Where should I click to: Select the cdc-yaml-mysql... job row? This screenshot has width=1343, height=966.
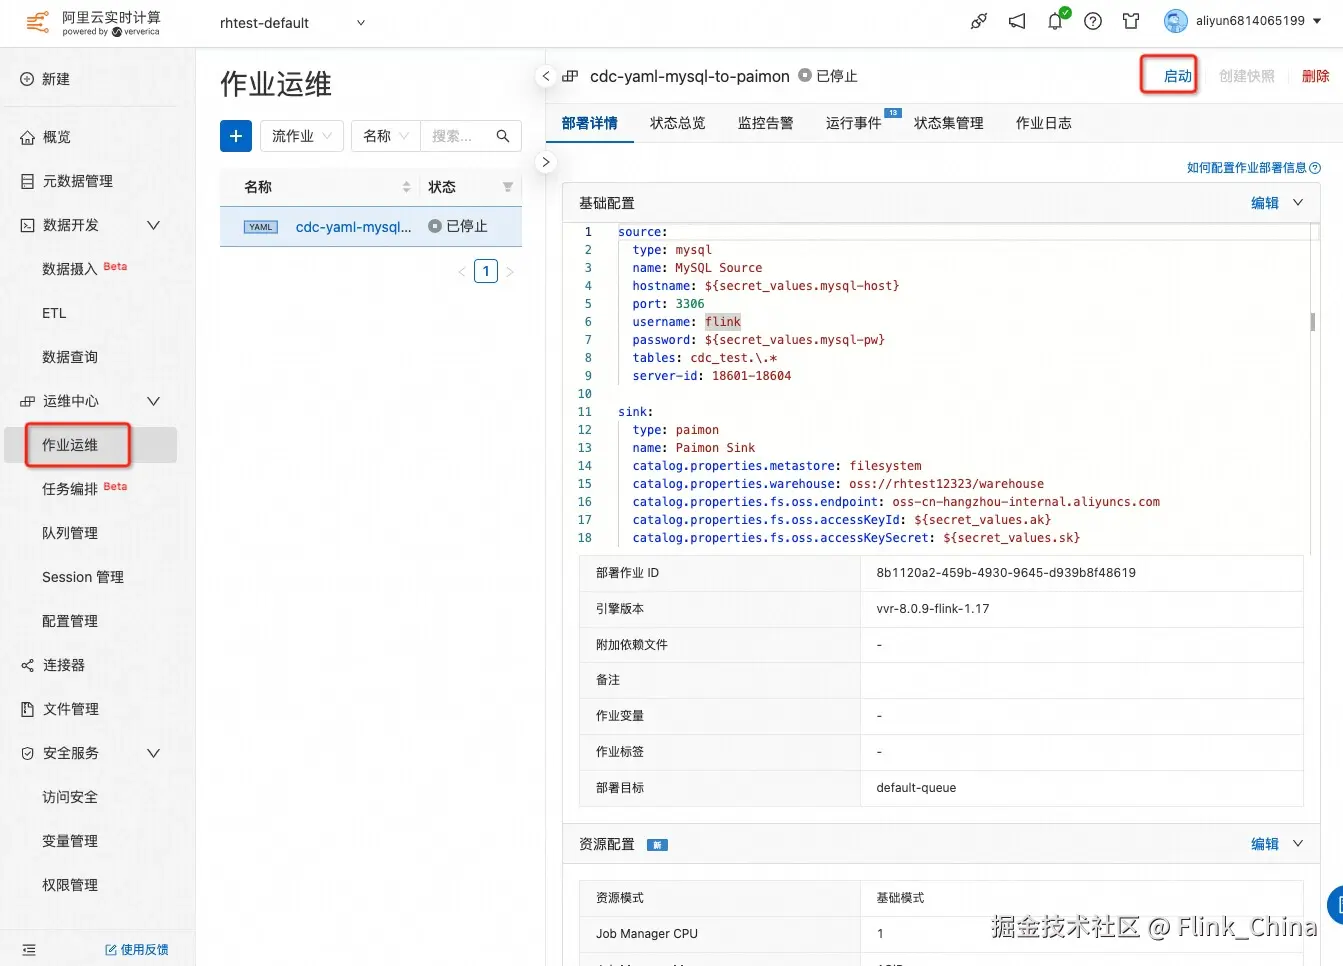371,227
